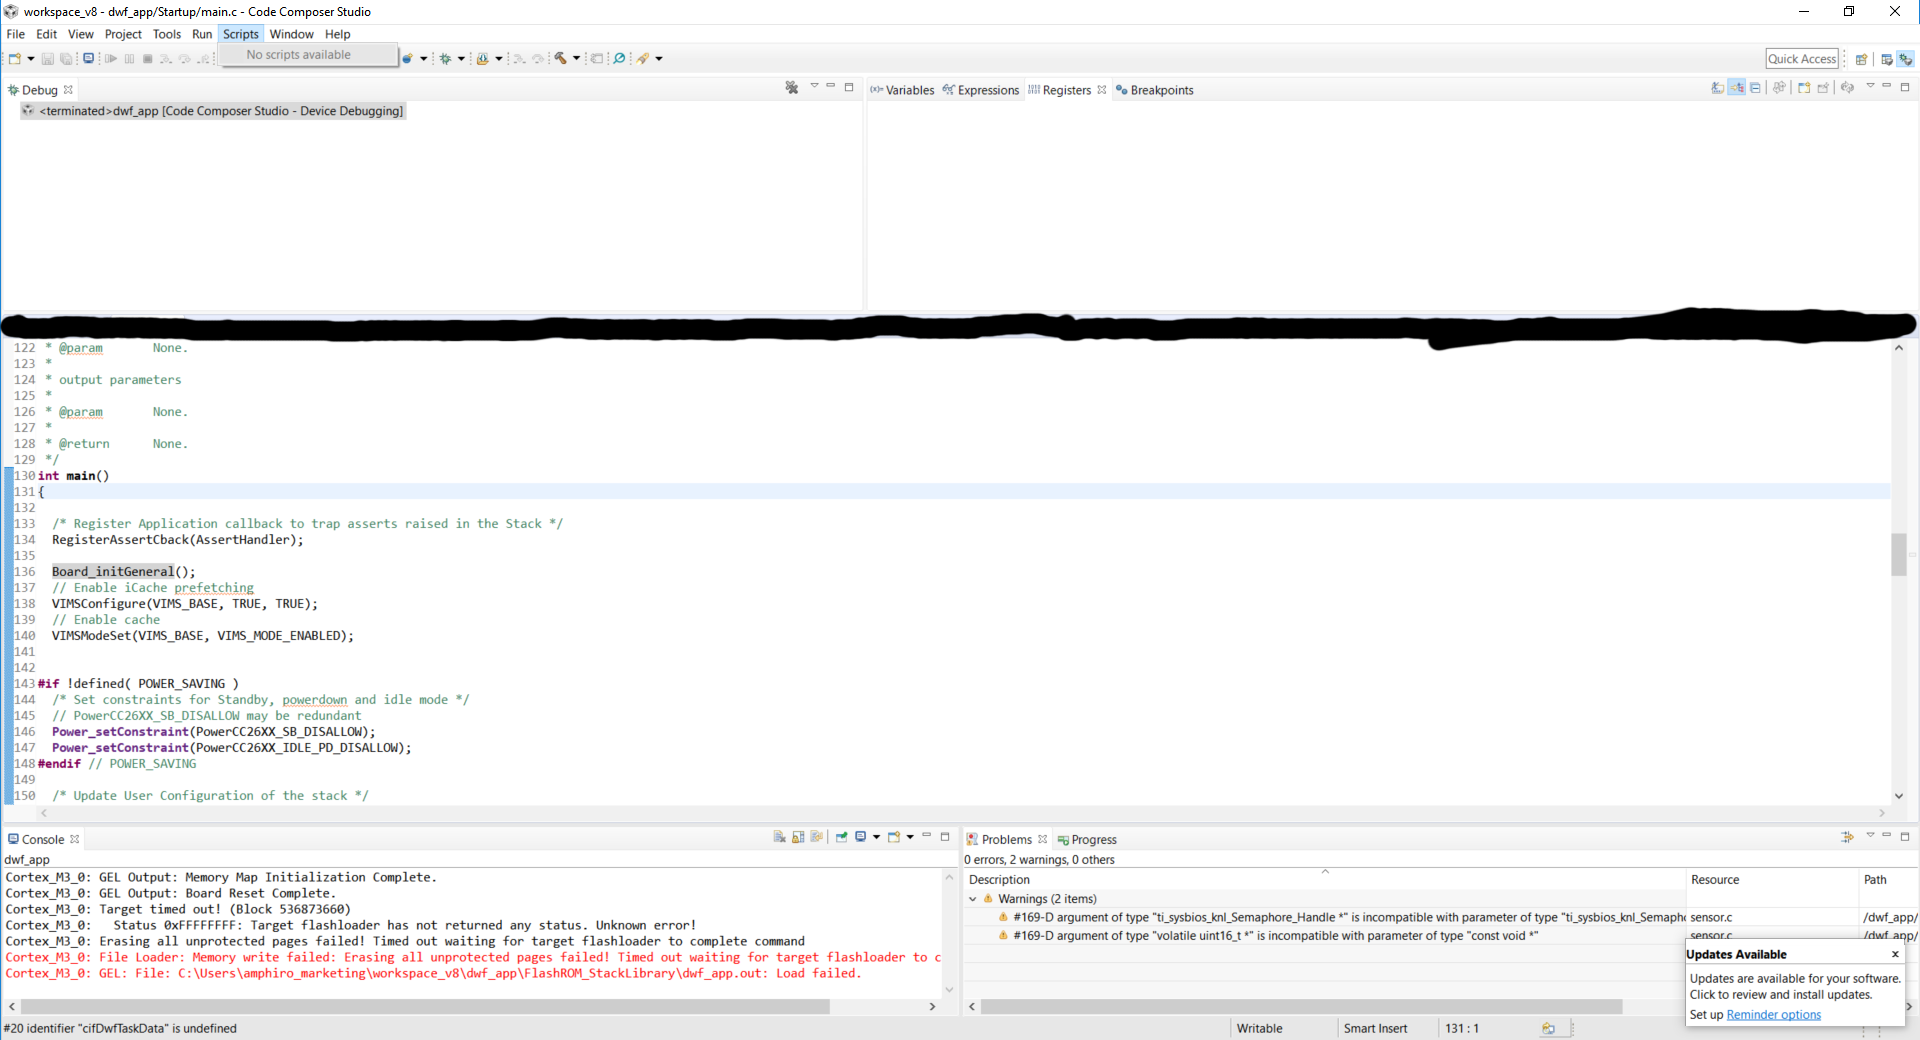Click the Remove All Terminated Launches icon
The height and width of the screenshot is (1040, 1920).
point(791,88)
